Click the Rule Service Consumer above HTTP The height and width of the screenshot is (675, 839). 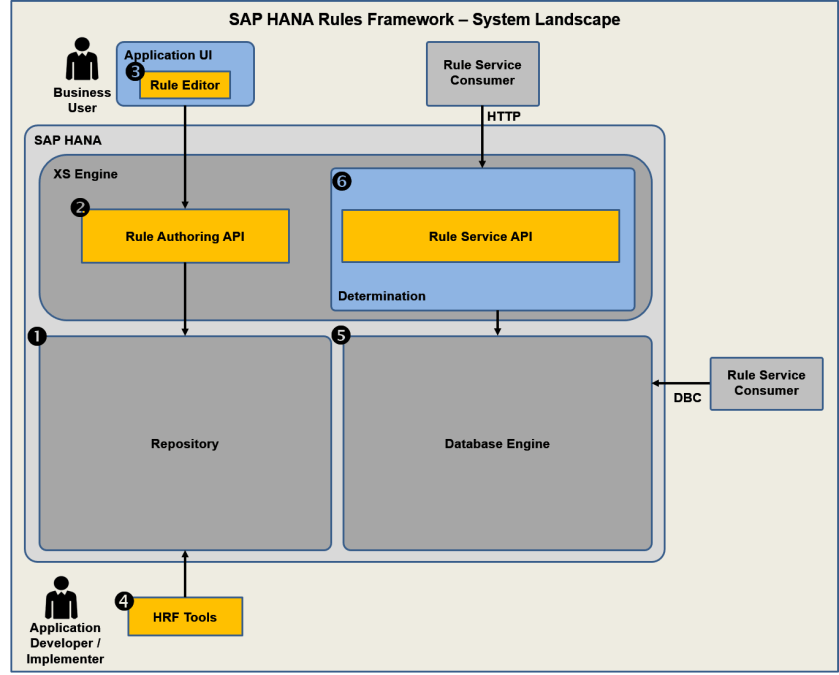482,73
